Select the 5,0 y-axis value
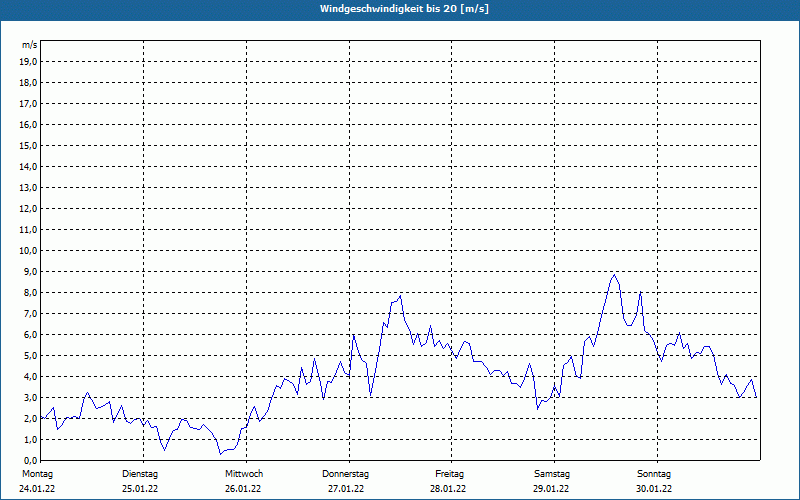Viewport: 800px width, 500px height. [x=30, y=356]
